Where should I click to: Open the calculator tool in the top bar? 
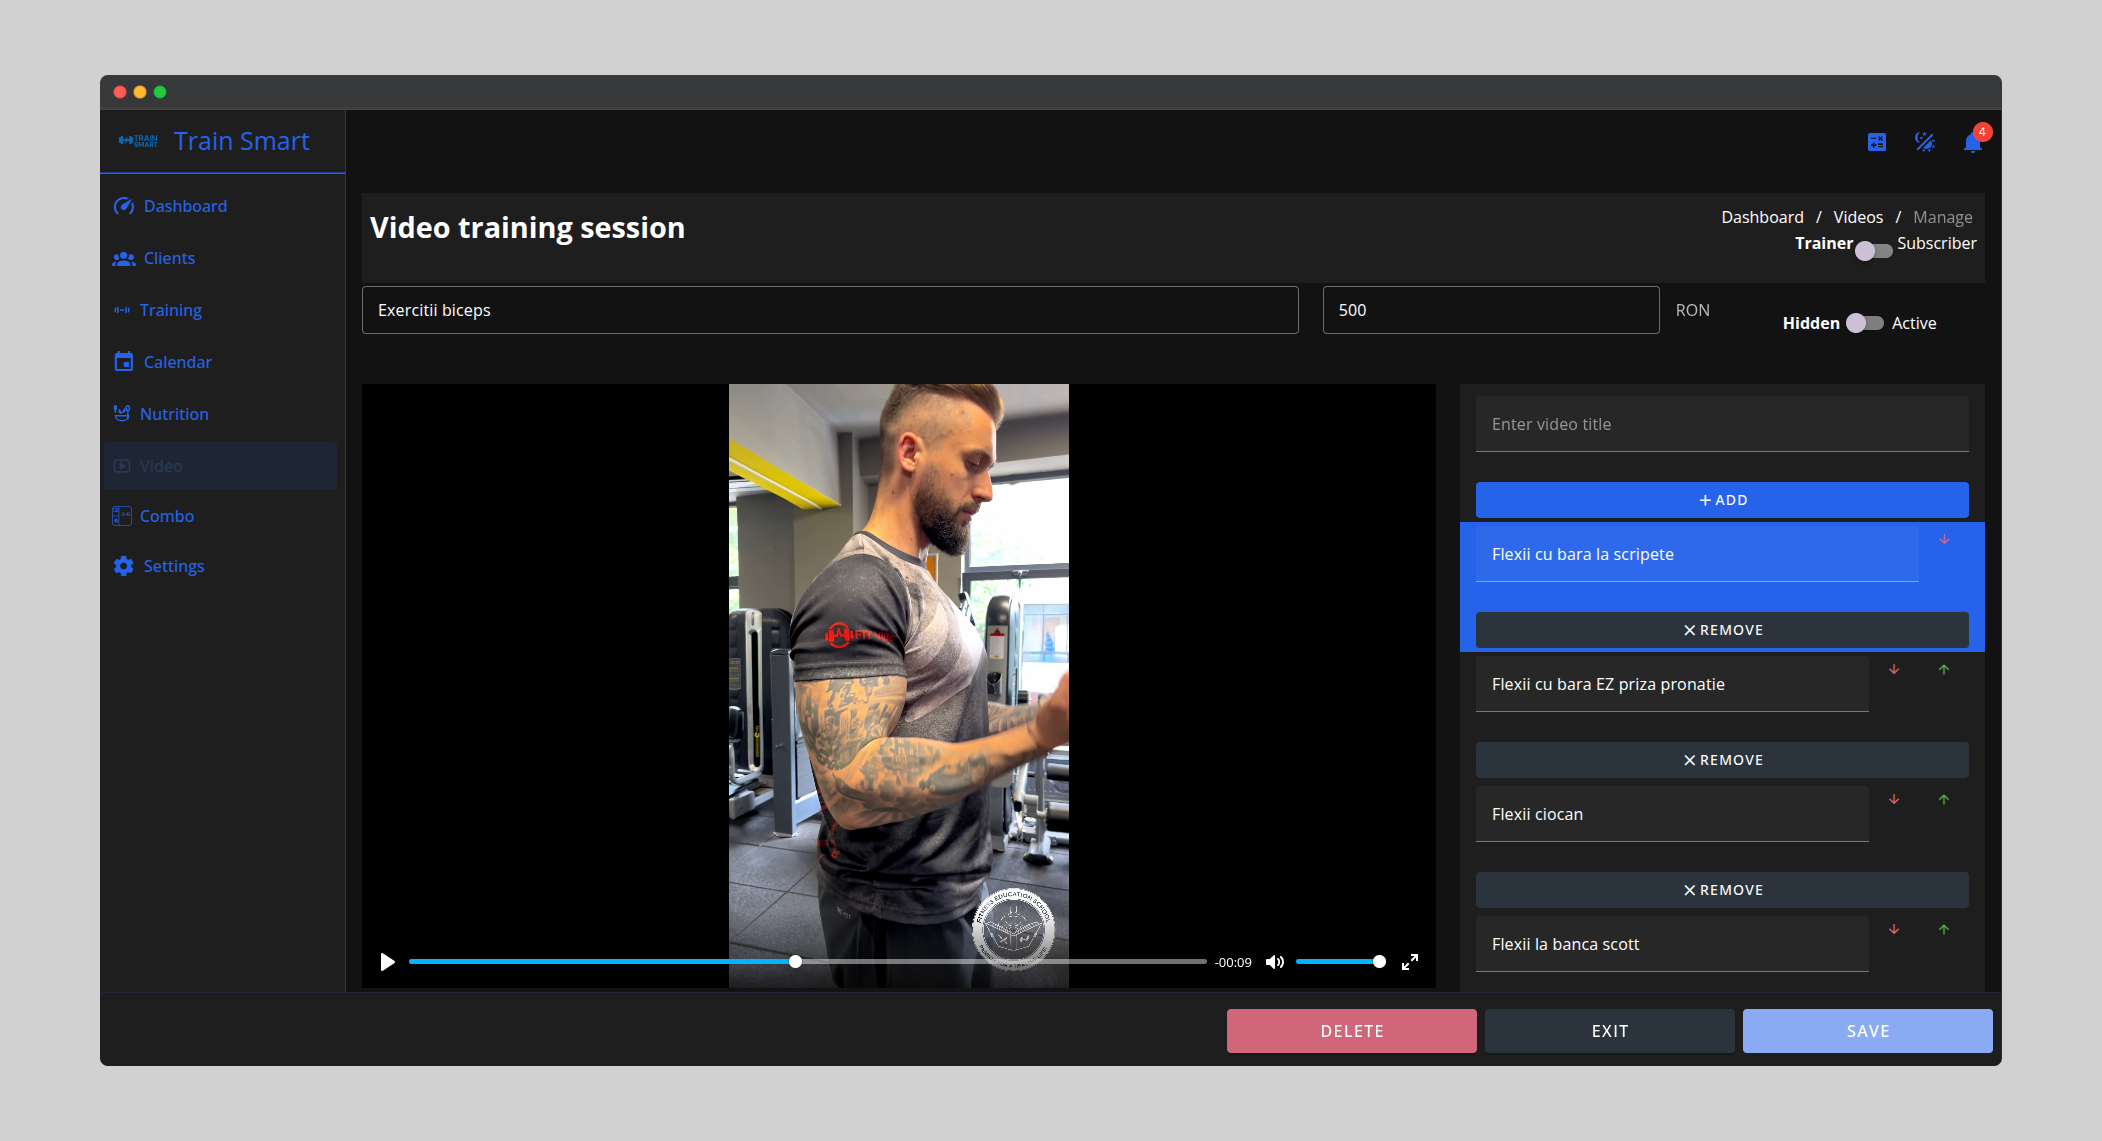pos(1877,141)
